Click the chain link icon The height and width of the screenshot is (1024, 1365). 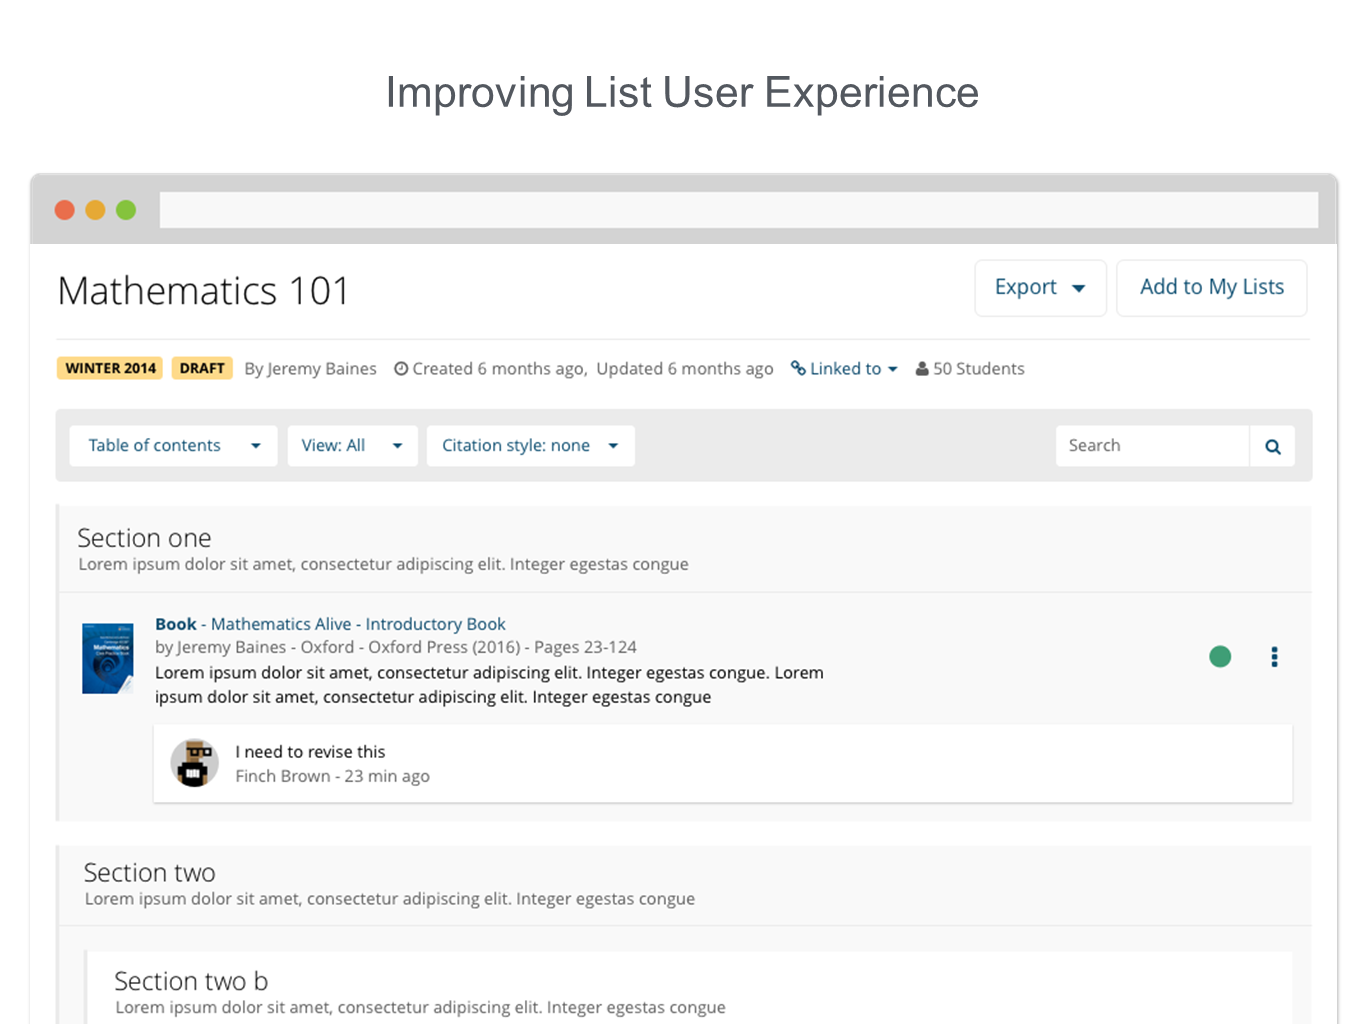[x=798, y=369]
